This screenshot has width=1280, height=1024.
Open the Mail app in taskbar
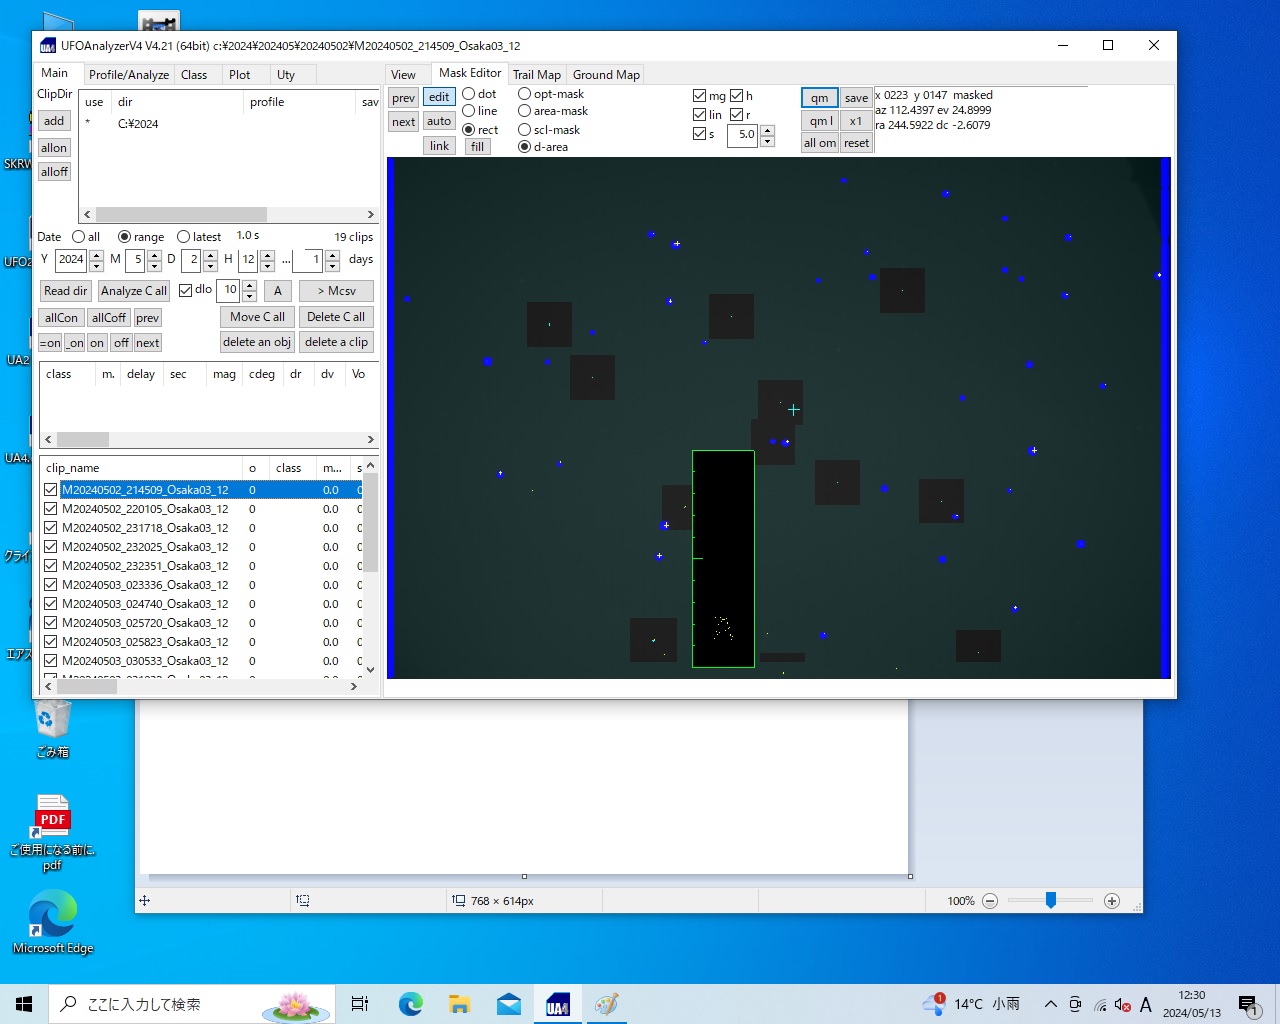click(509, 1004)
